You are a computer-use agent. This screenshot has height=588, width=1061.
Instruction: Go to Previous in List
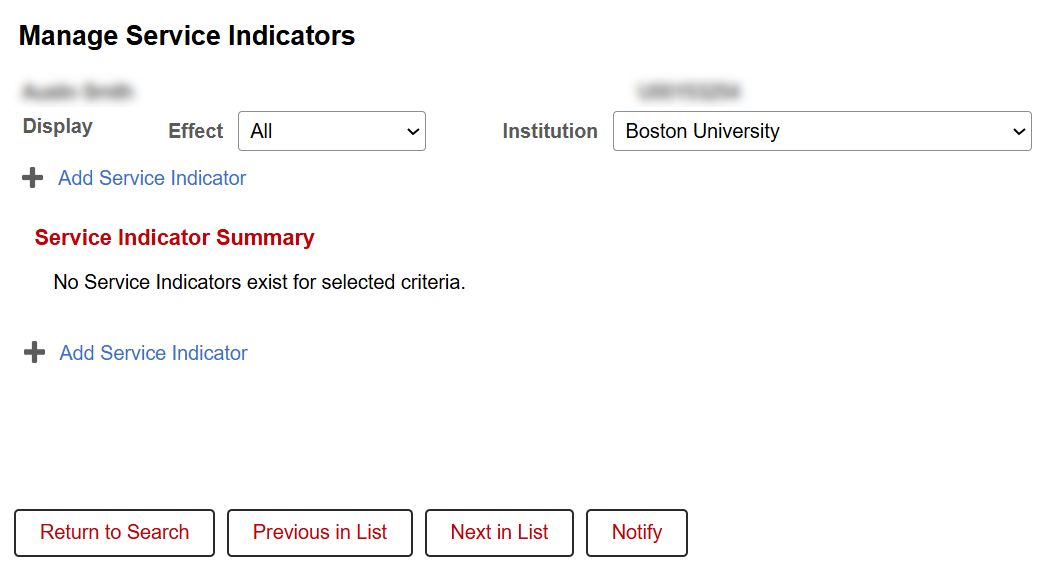[320, 533]
